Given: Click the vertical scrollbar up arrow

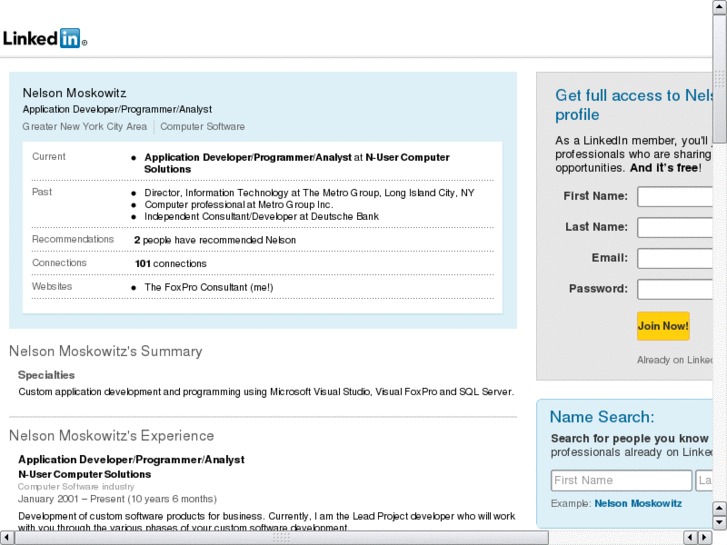Looking at the screenshot, I should (720, 7).
